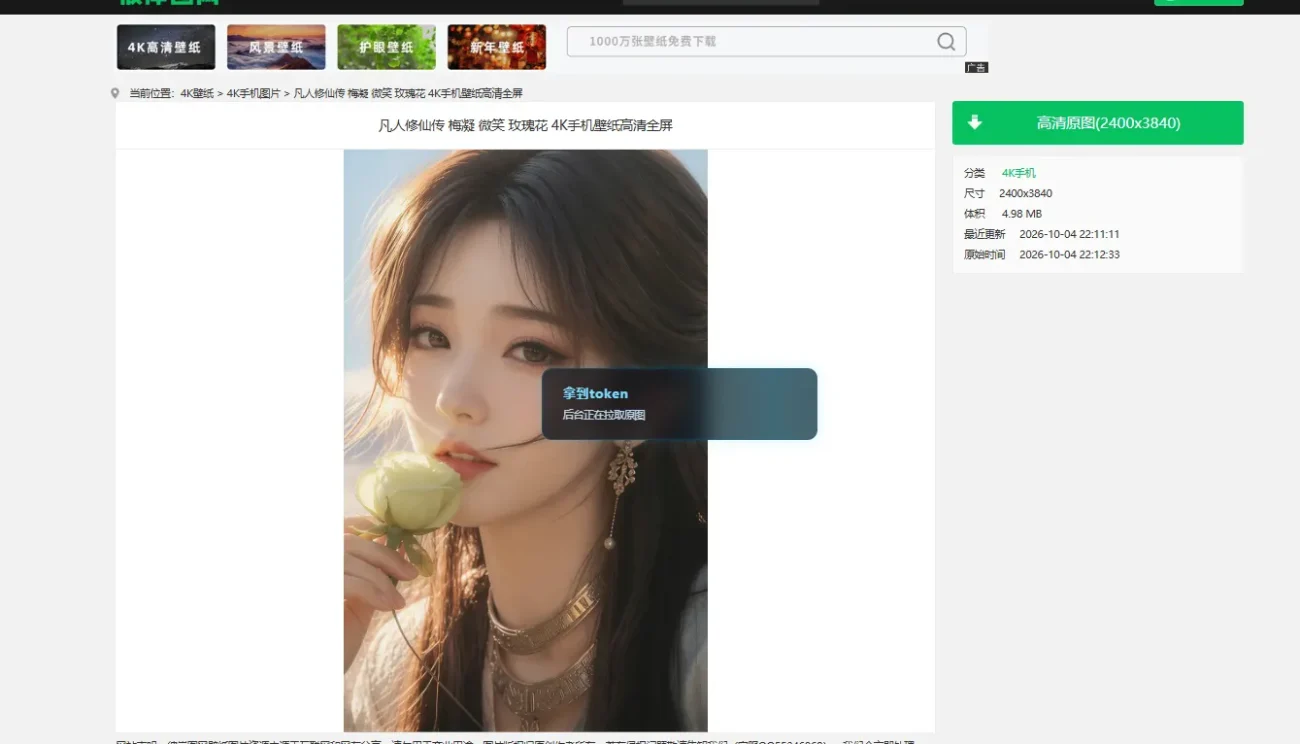
Task: Click the search magnifier icon
Action: coord(946,41)
